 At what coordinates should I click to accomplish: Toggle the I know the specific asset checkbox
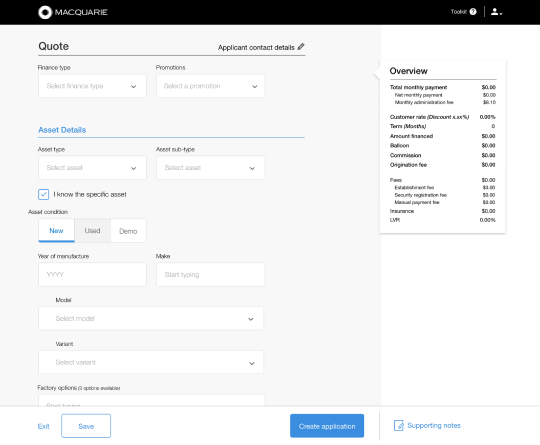[43, 194]
